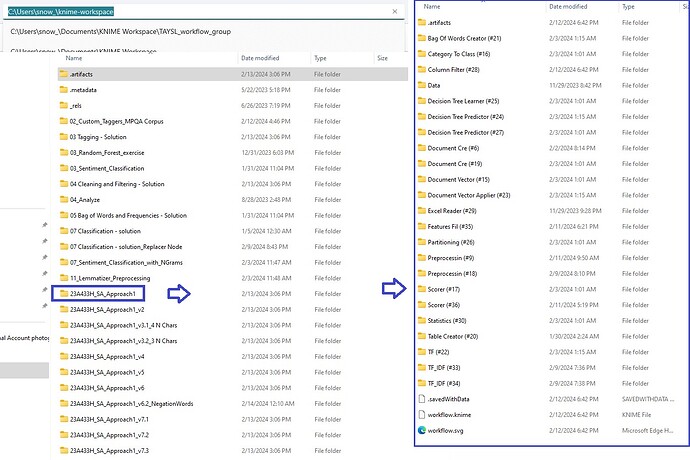Select Features Fil (#35) folder name
The image size is (690, 460).
[x=450, y=227]
